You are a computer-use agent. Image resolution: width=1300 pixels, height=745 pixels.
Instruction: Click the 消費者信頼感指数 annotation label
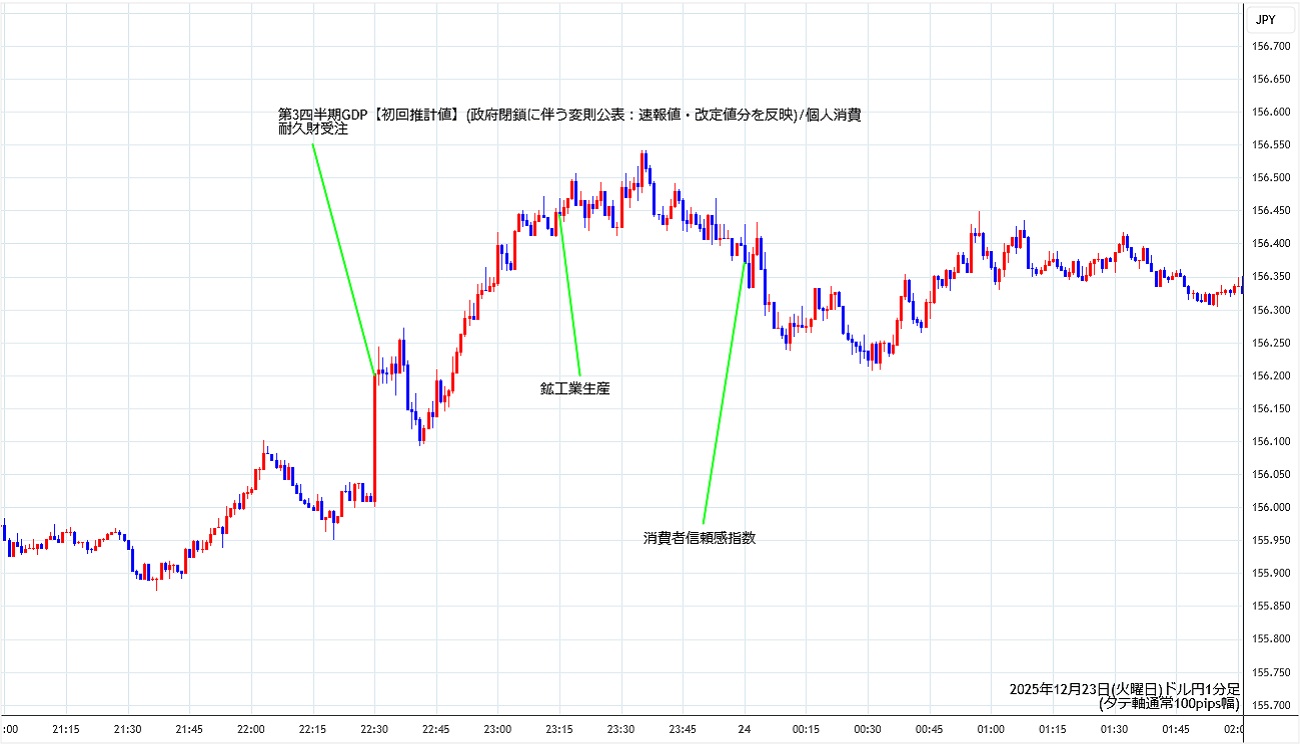point(699,537)
